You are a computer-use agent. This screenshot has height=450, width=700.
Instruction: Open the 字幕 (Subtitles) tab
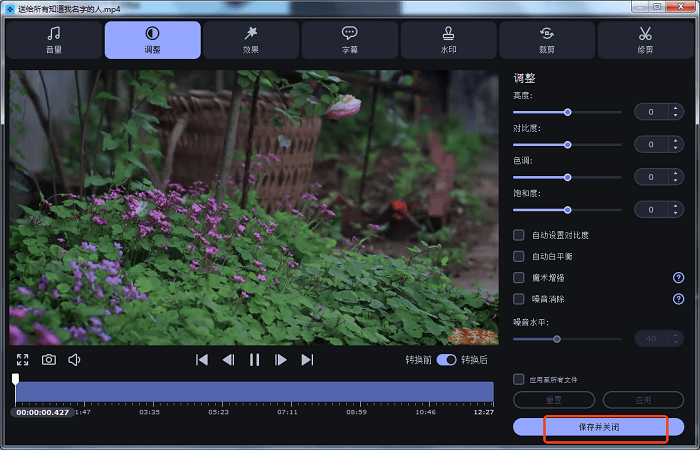pos(350,40)
